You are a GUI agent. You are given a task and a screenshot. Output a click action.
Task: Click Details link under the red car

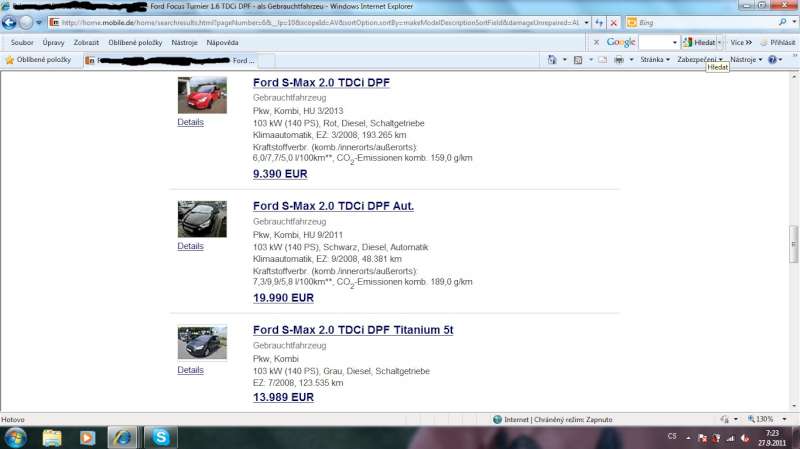[x=190, y=122]
